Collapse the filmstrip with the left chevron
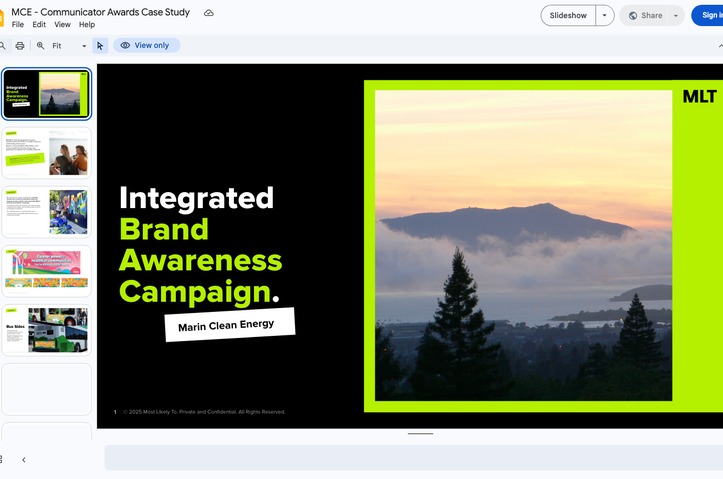The width and height of the screenshot is (723, 479). (24, 460)
